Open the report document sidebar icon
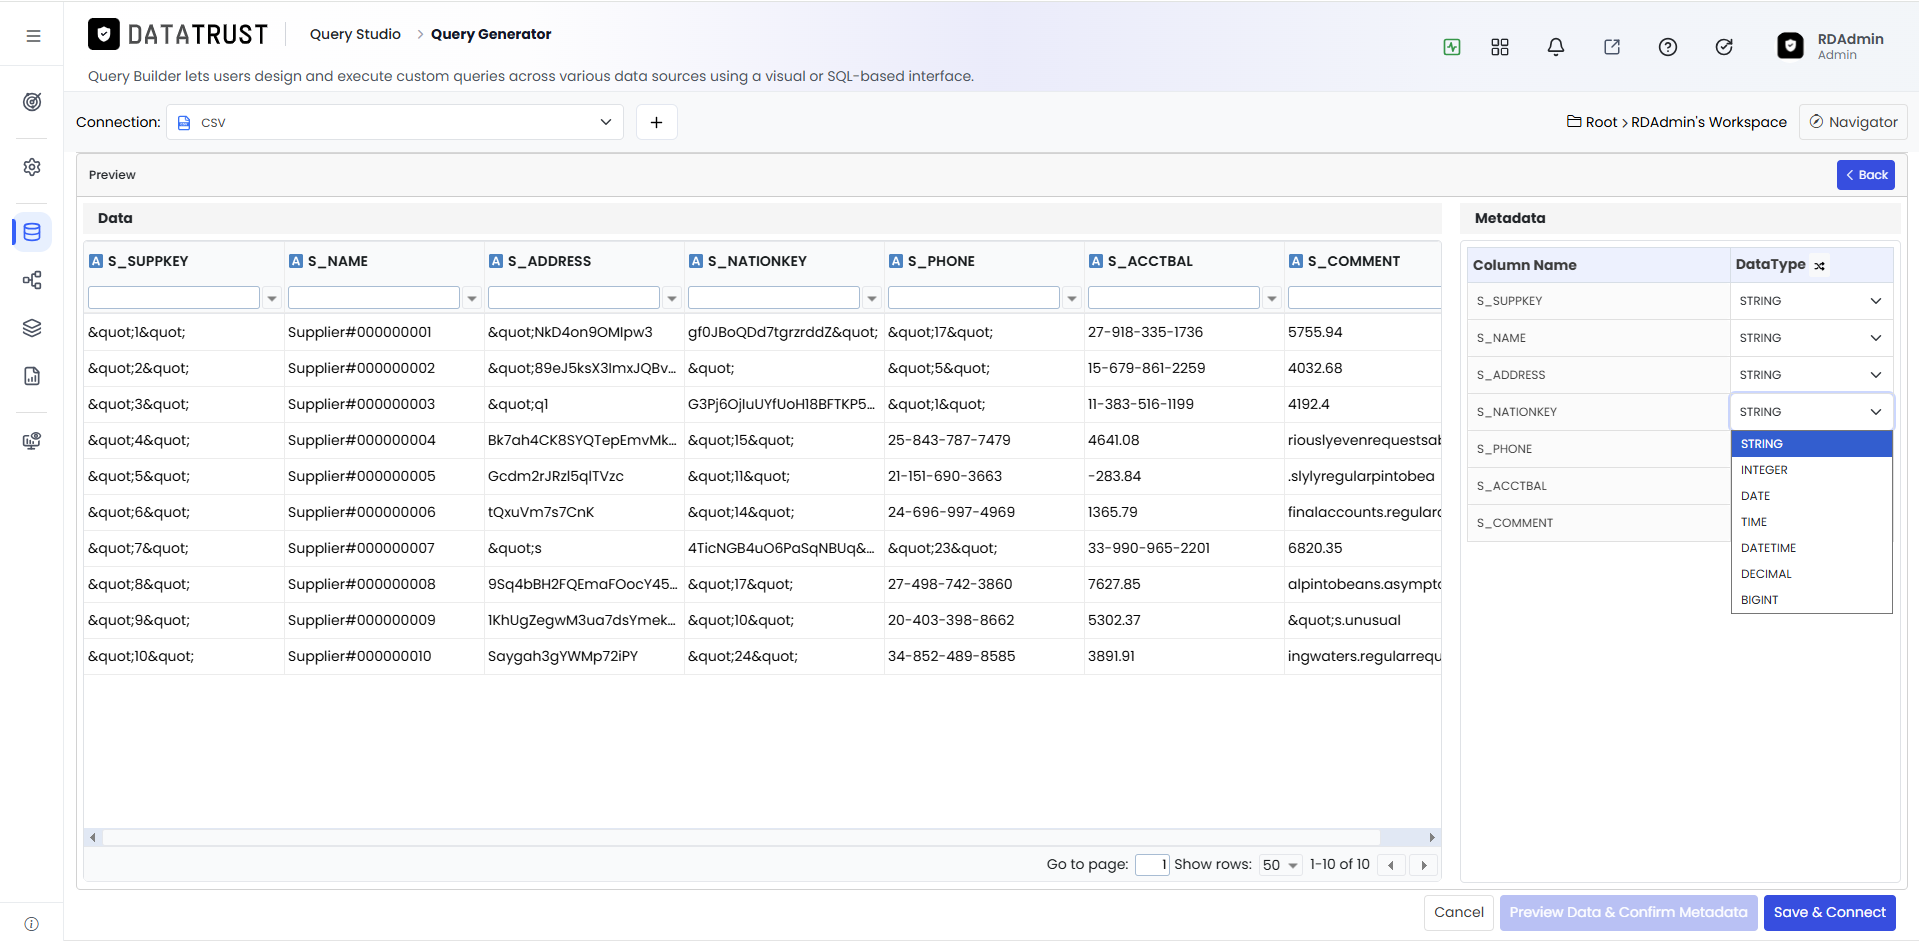The height and width of the screenshot is (941, 1919). point(32,376)
